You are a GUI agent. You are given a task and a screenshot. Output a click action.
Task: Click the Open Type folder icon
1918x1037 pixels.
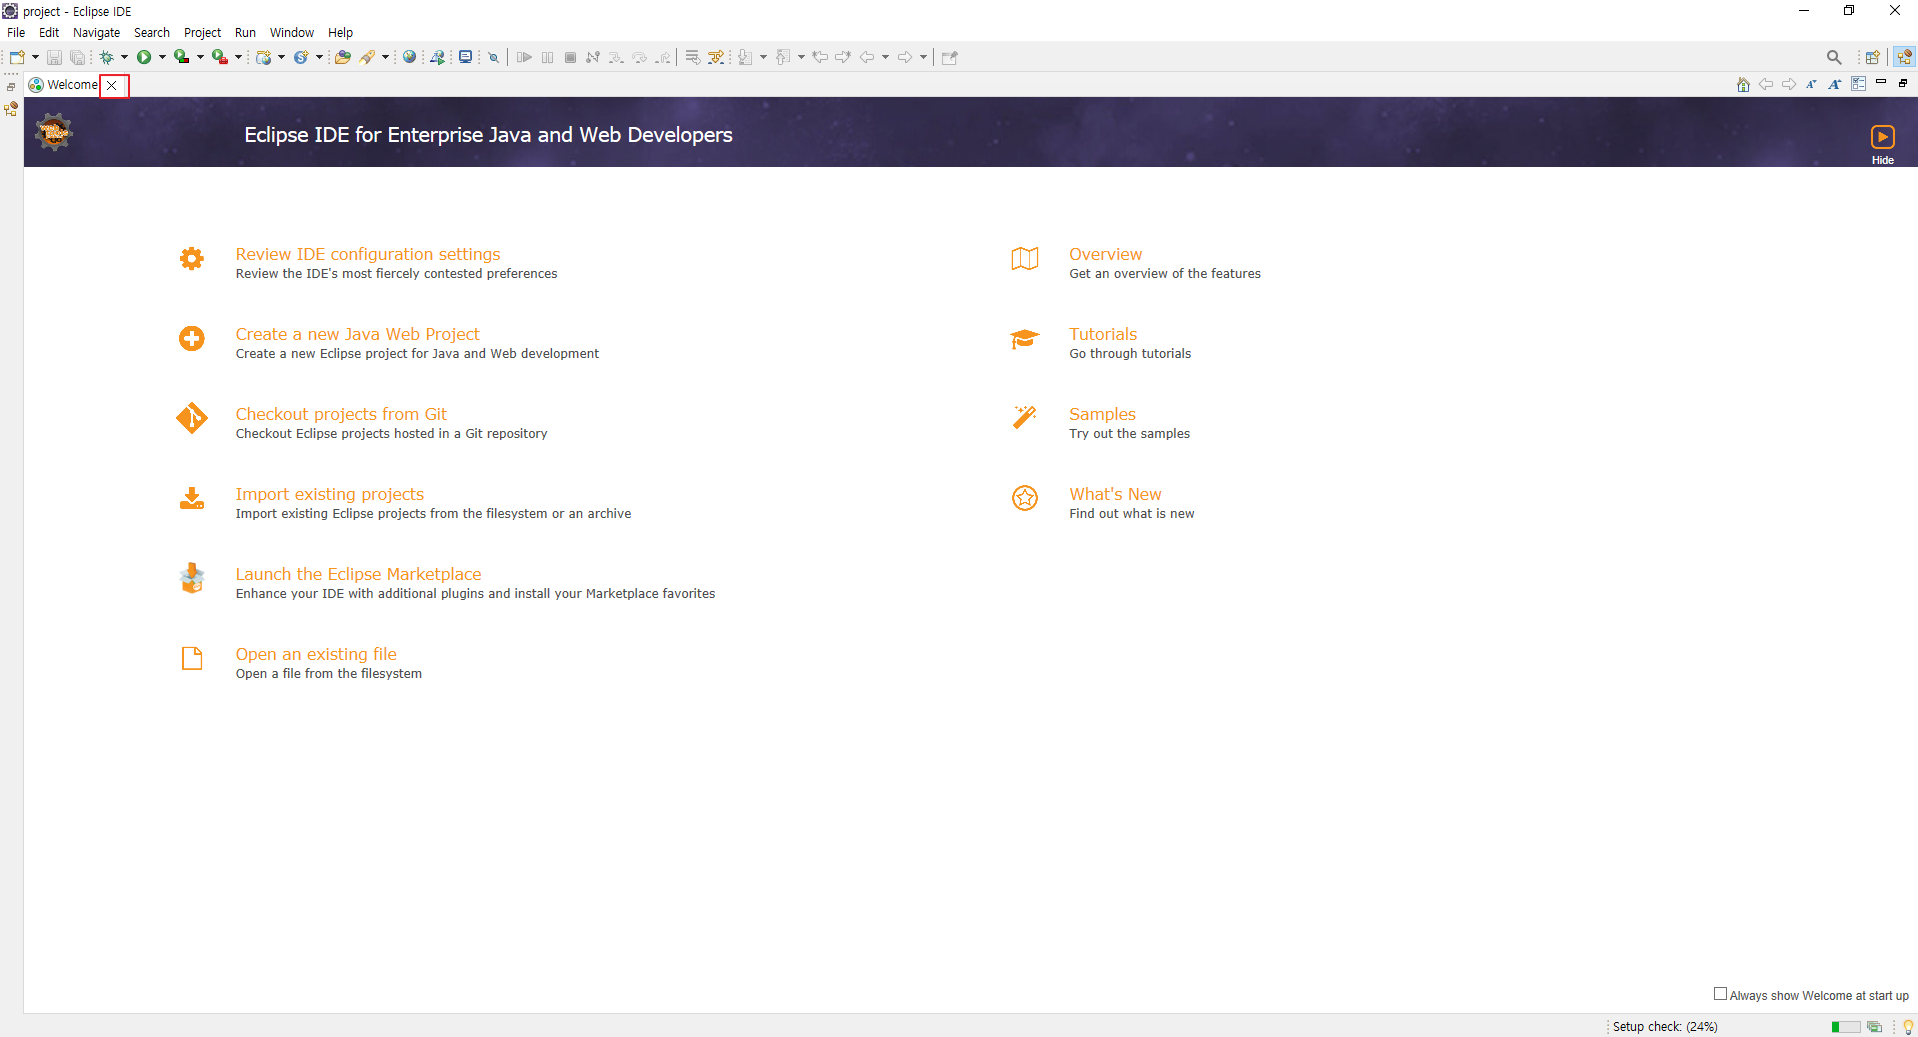(x=342, y=57)
